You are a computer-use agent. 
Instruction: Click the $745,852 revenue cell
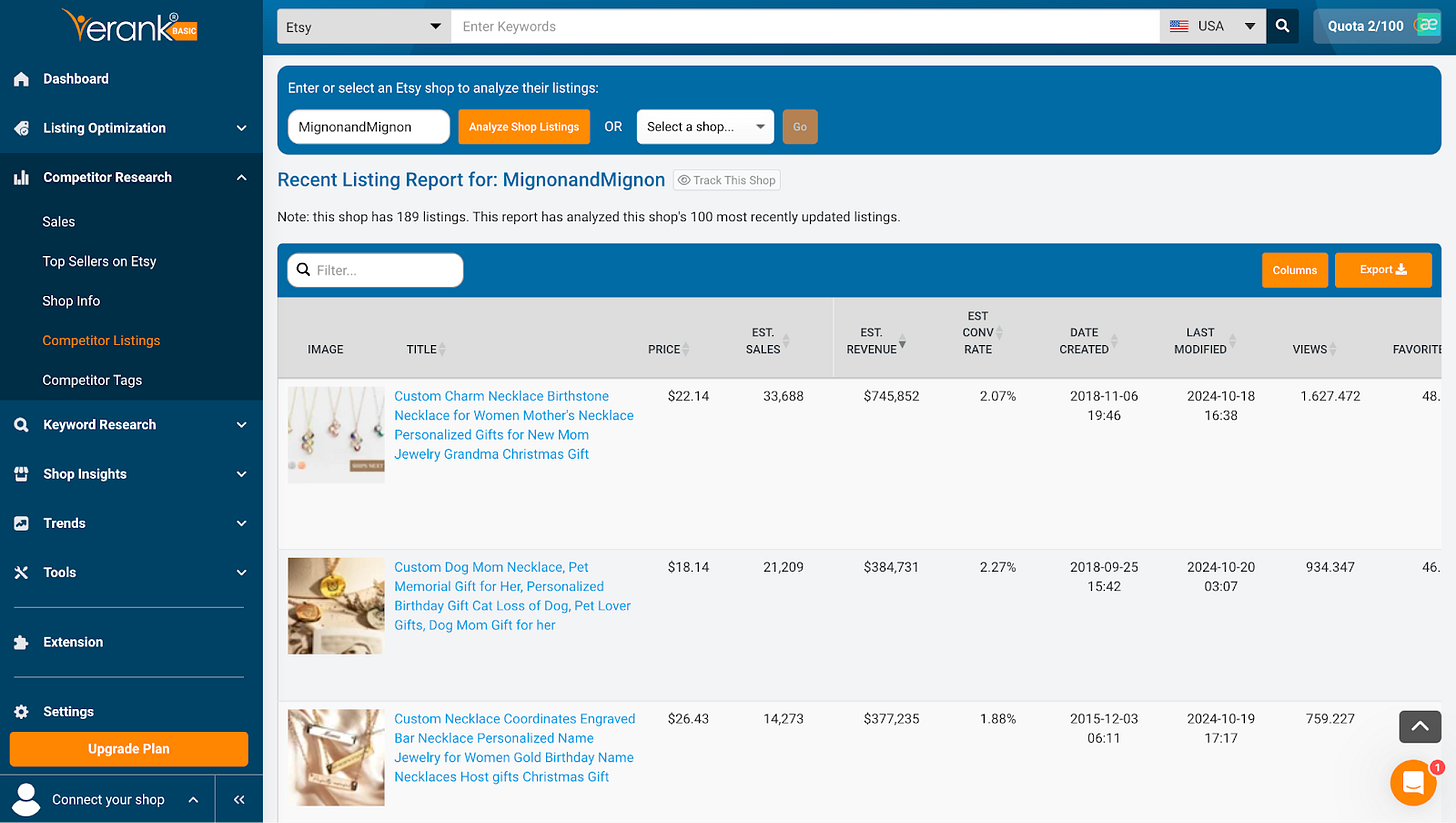click(x=891, y=396)
